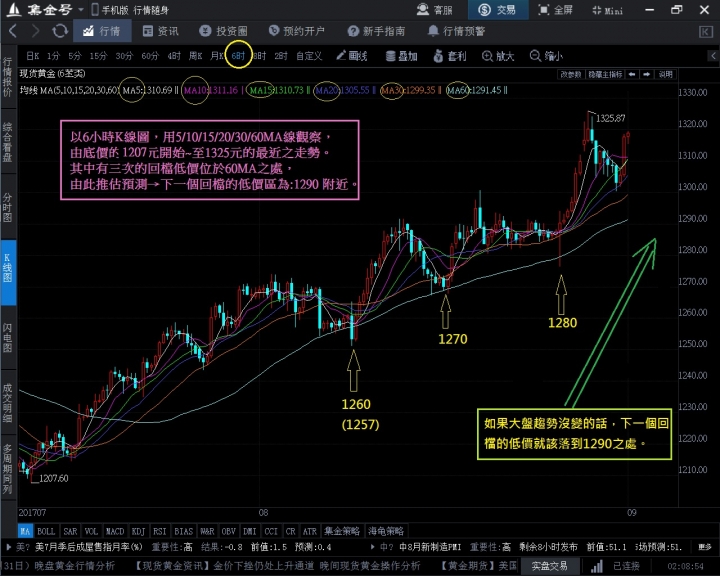Open the 集金策略 strategy tab

342,531
